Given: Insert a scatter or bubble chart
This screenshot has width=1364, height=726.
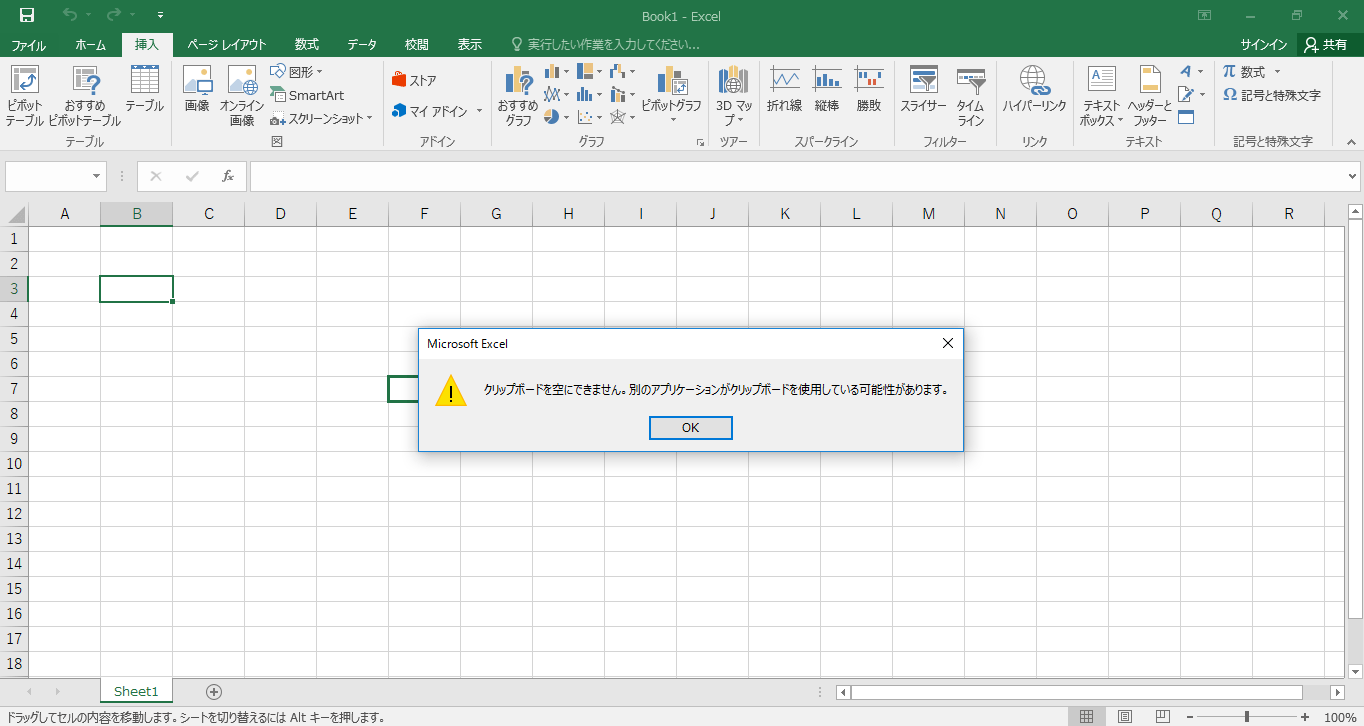Looking at the screenshot, I should (x=590, y=117).
